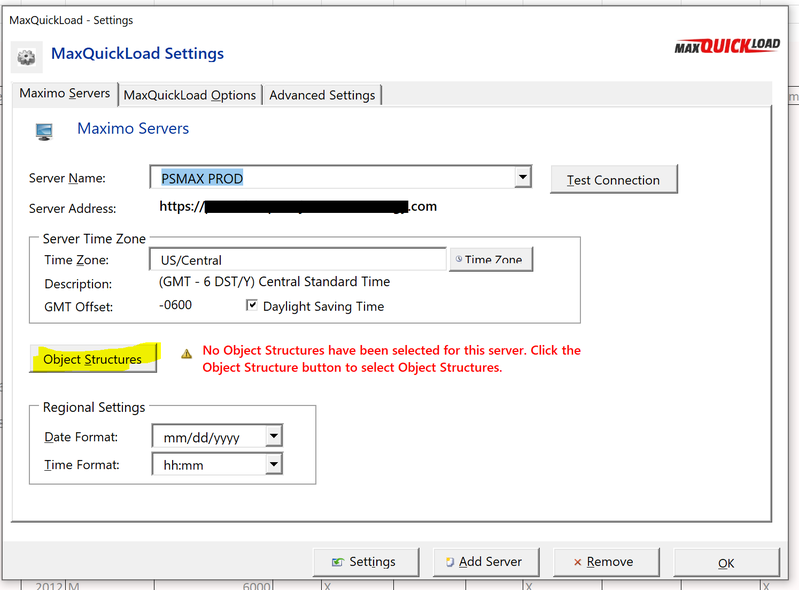Click the 'Server Time Zone' group label
This screenshot has width=799, height=590.
pos(94,239)
